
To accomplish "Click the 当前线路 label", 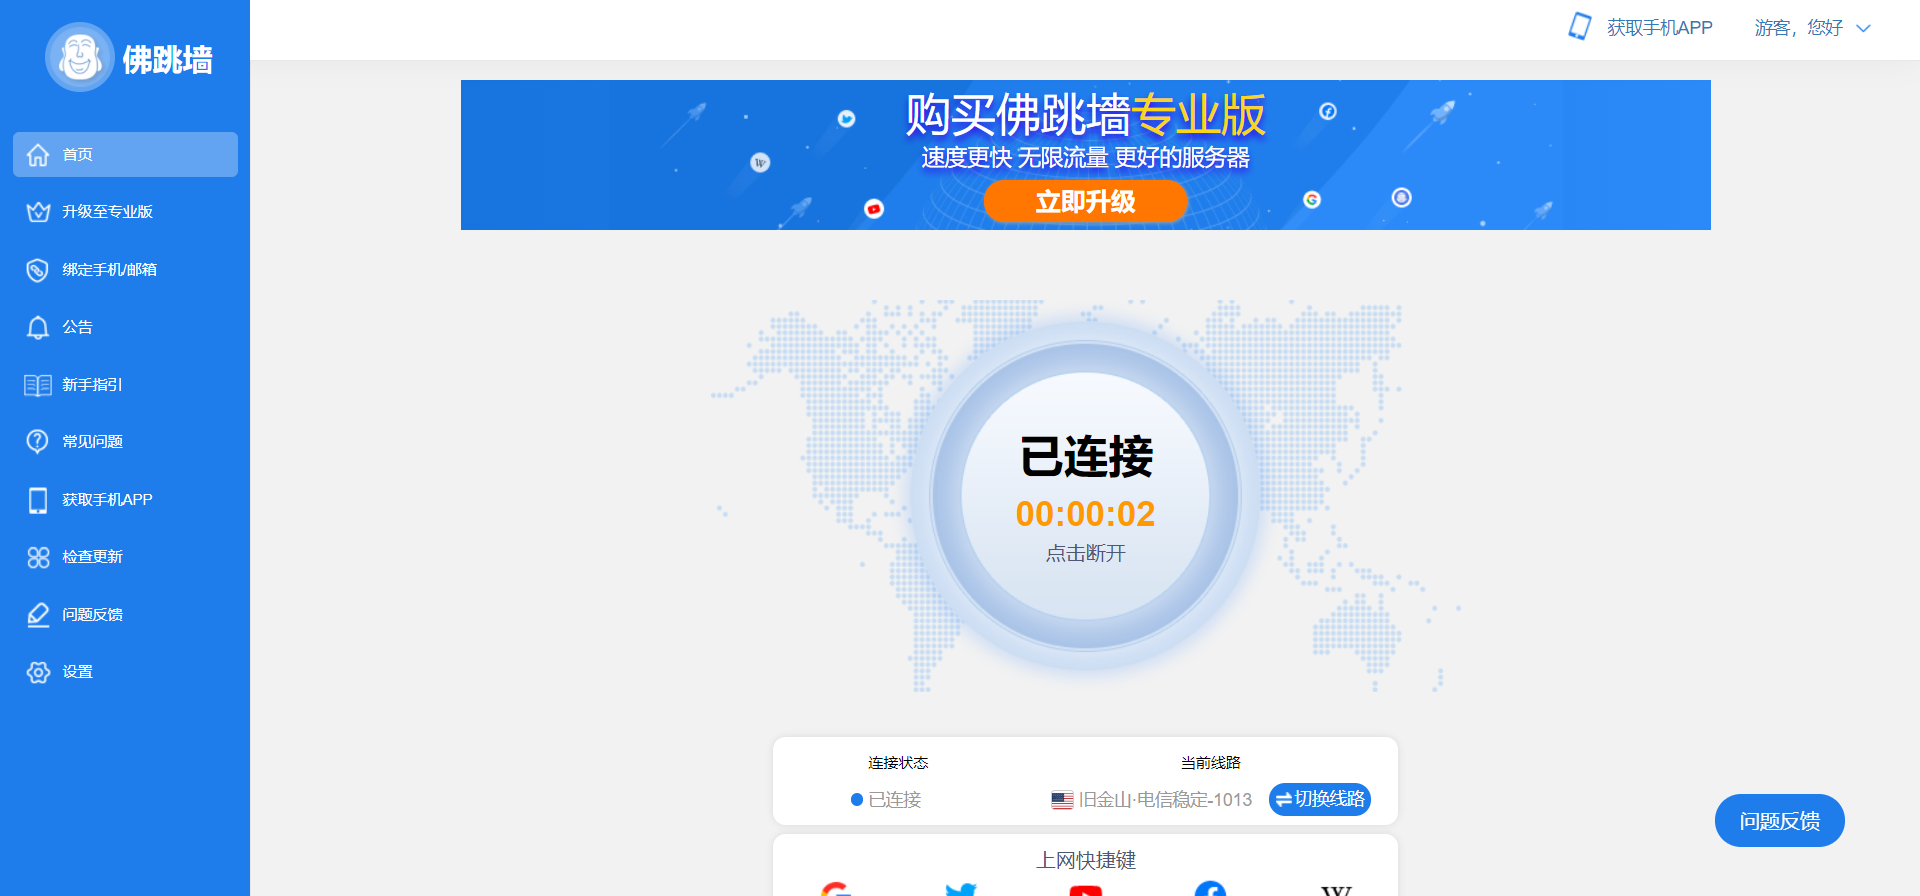I will pyautogui.click(x=1210, y=763).
